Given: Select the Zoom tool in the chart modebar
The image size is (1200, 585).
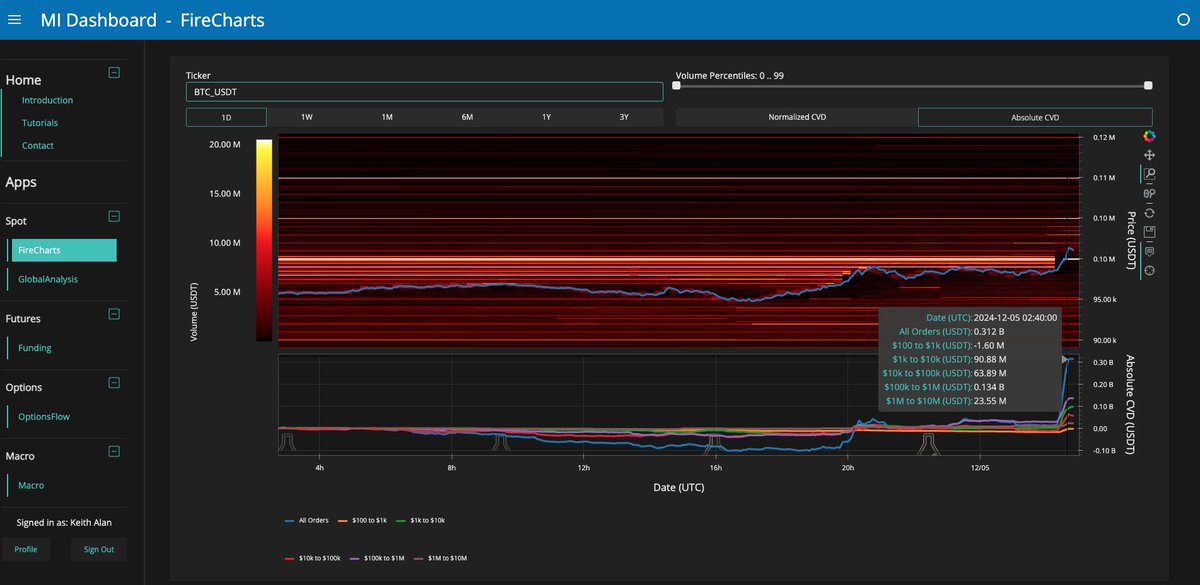Looking at the screenshot, I should tap(1149, 174).
